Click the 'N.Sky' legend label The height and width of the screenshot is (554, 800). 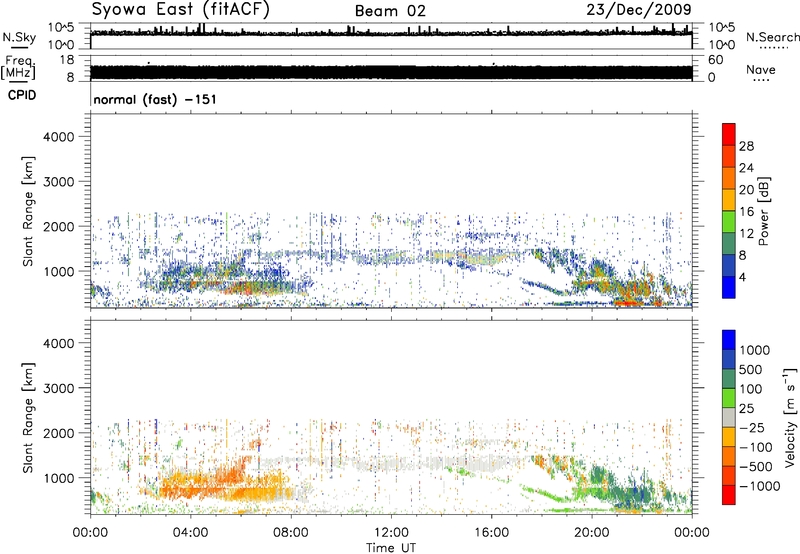click(x=19, y=37)
